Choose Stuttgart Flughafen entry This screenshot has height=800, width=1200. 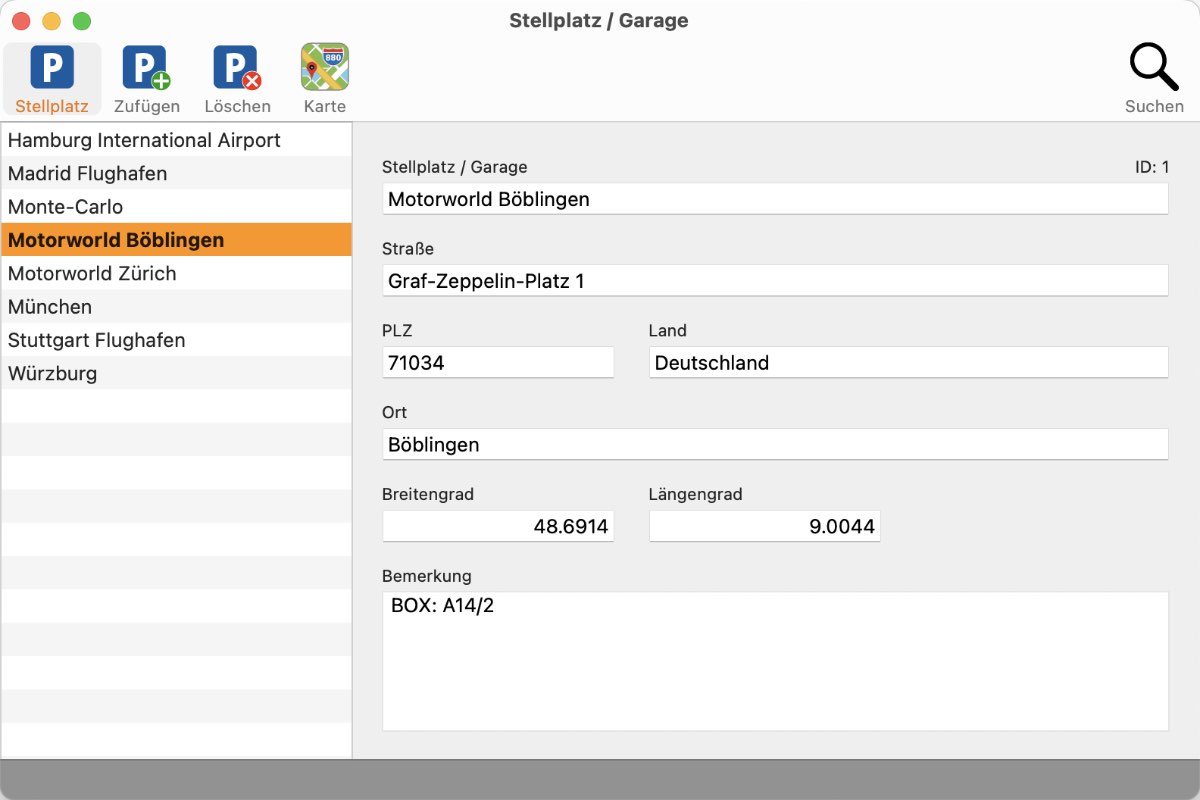(x=176, y=340)
